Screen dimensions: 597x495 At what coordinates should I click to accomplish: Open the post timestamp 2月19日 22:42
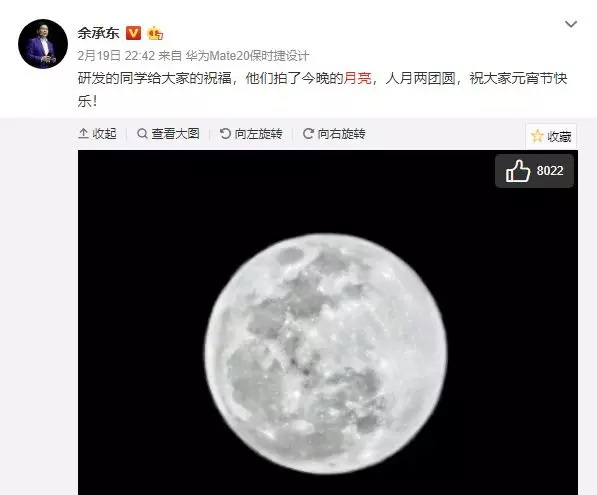pyautogui.click(x=116, y=56)
